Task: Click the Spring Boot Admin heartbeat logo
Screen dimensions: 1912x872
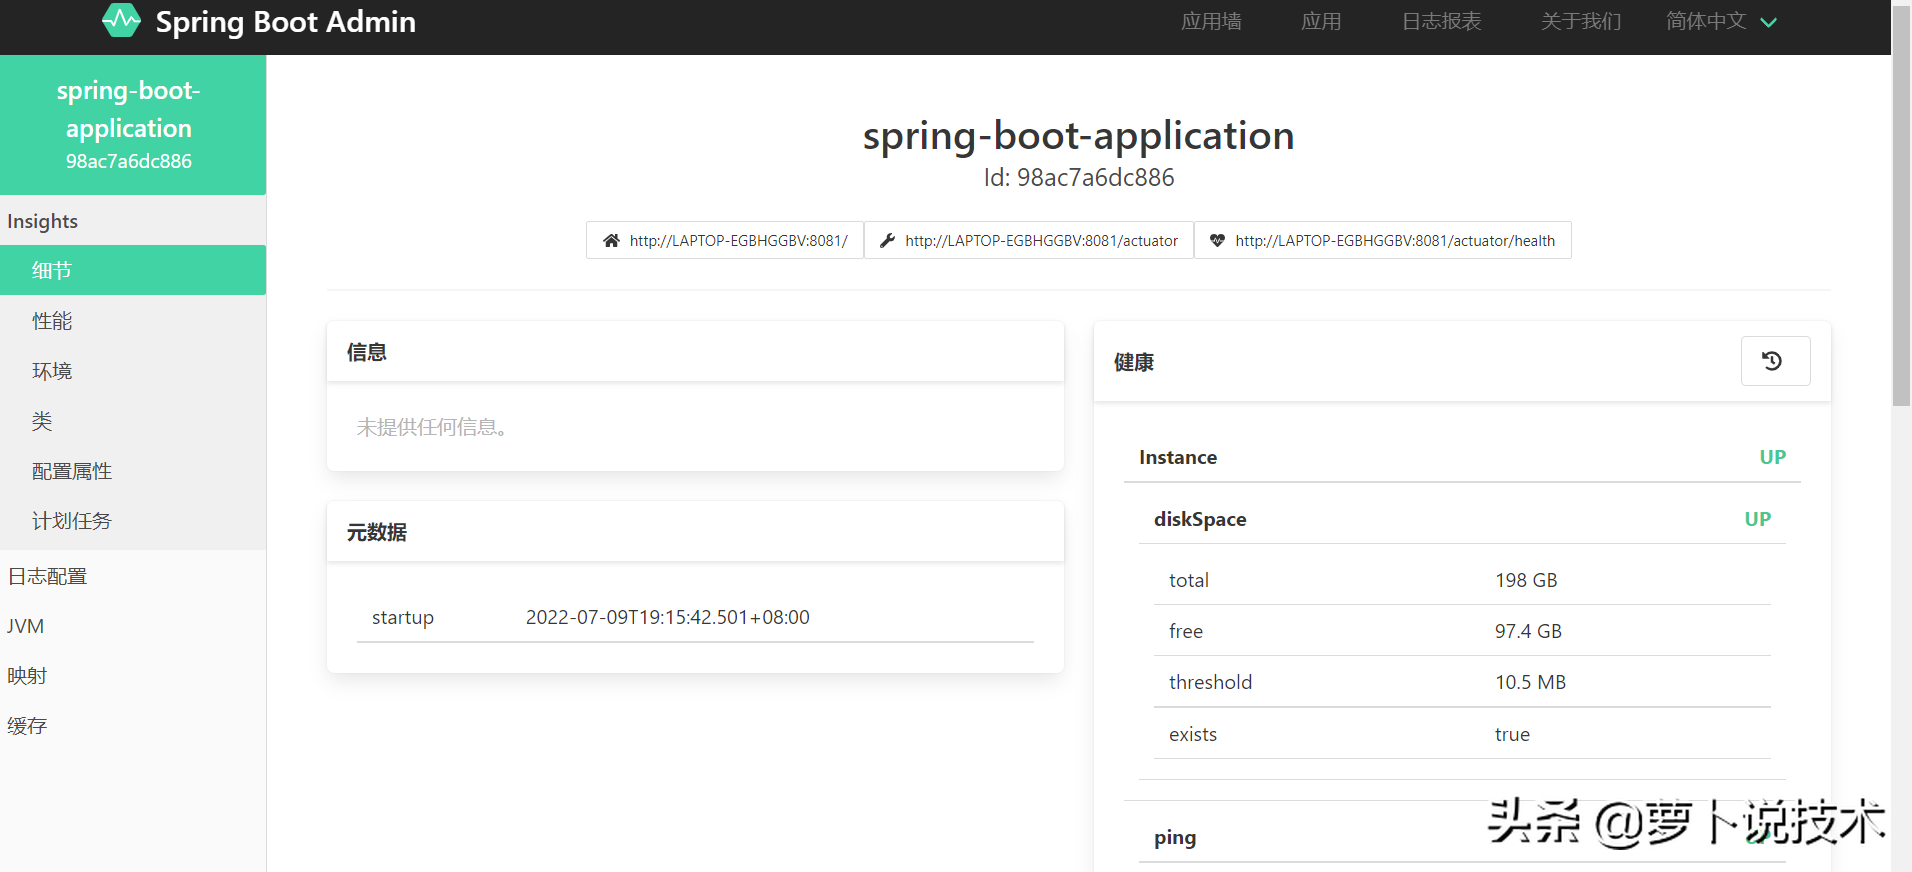Action: (122, 21)
